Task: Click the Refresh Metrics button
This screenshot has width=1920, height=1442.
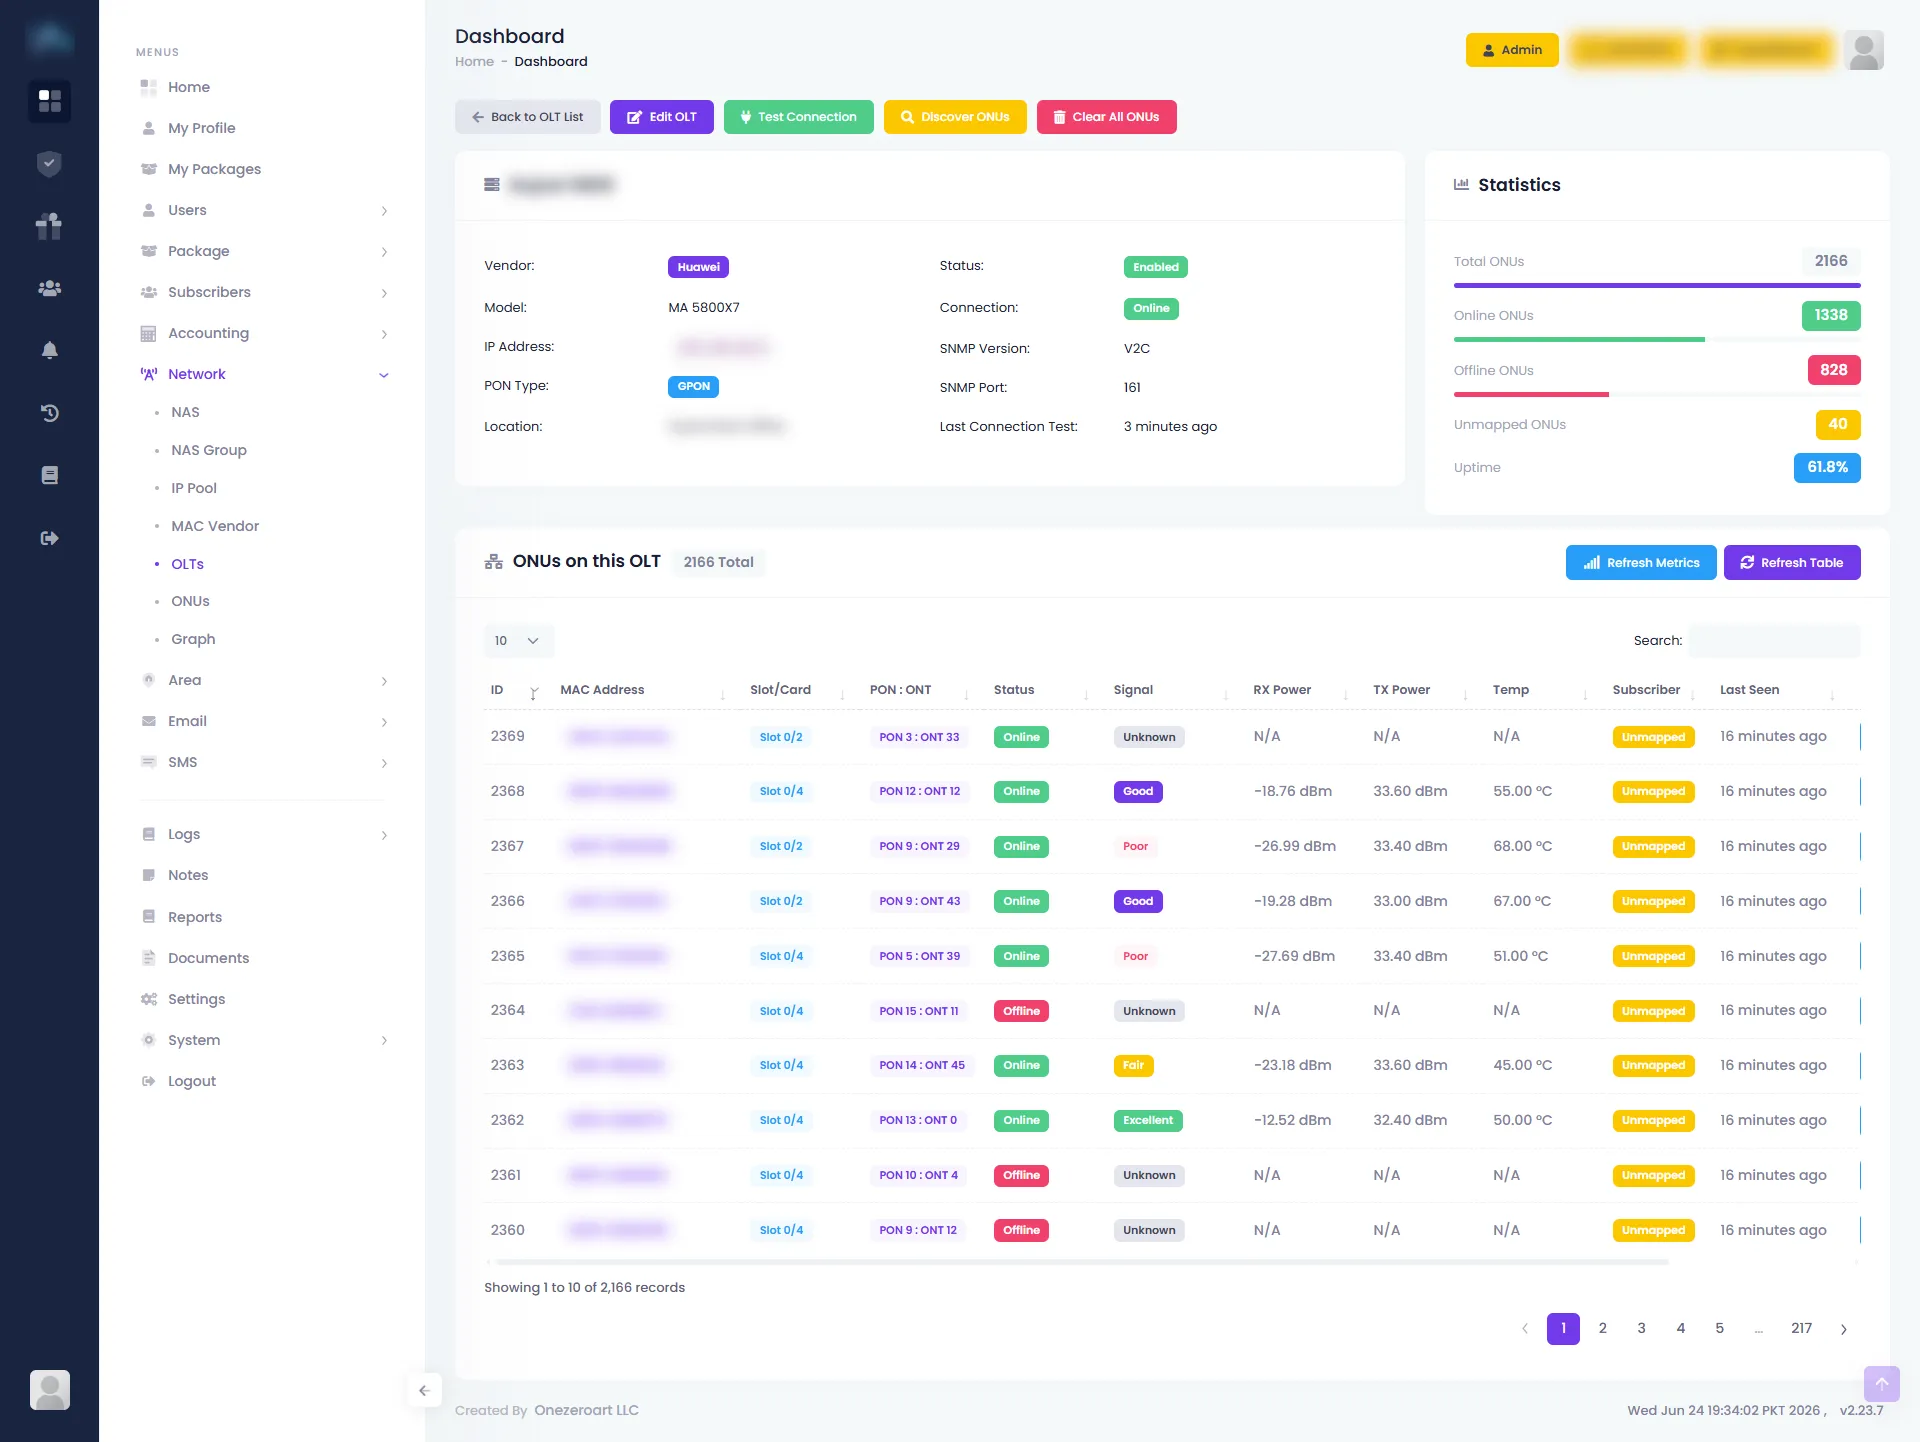Action: [1641, 563]
